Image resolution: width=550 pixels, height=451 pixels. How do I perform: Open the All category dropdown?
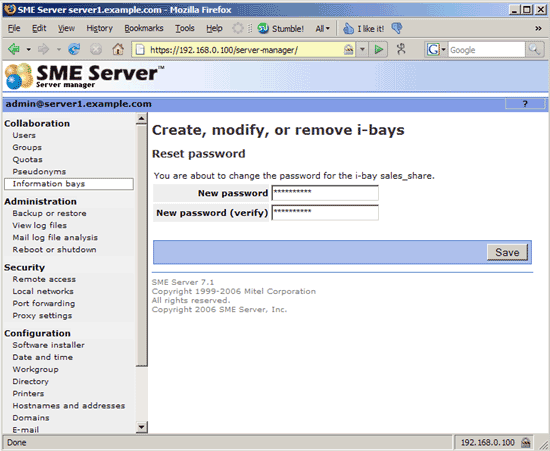click(x=322, y=28)
